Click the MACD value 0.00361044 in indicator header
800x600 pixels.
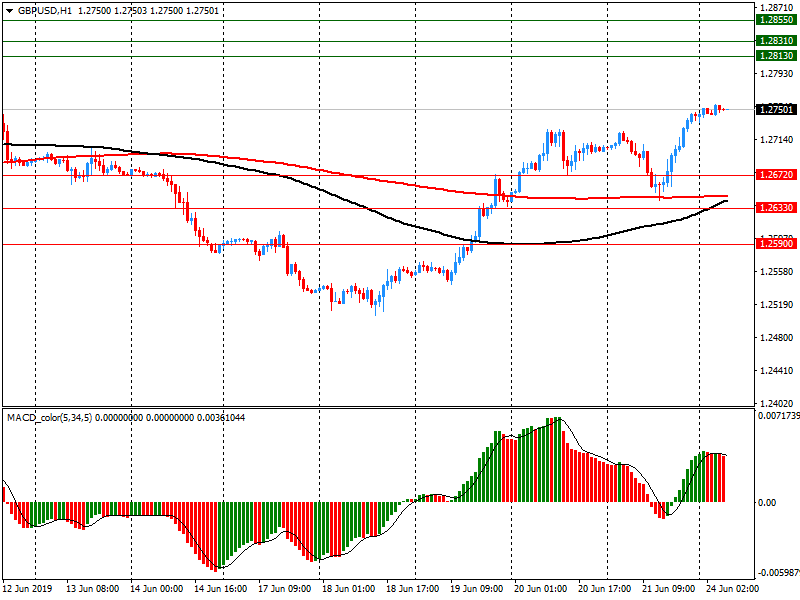click(x=221, y=418)
